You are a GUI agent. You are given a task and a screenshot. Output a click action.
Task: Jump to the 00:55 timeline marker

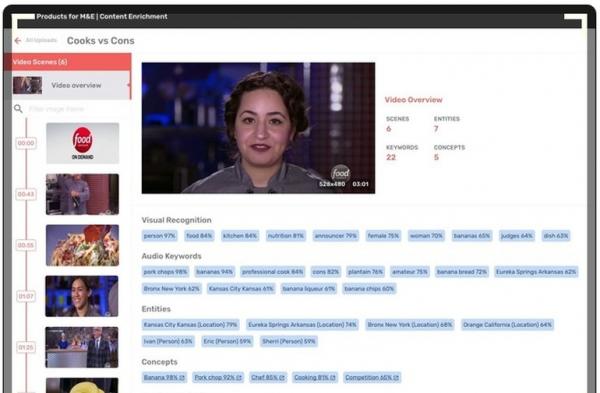26,245
